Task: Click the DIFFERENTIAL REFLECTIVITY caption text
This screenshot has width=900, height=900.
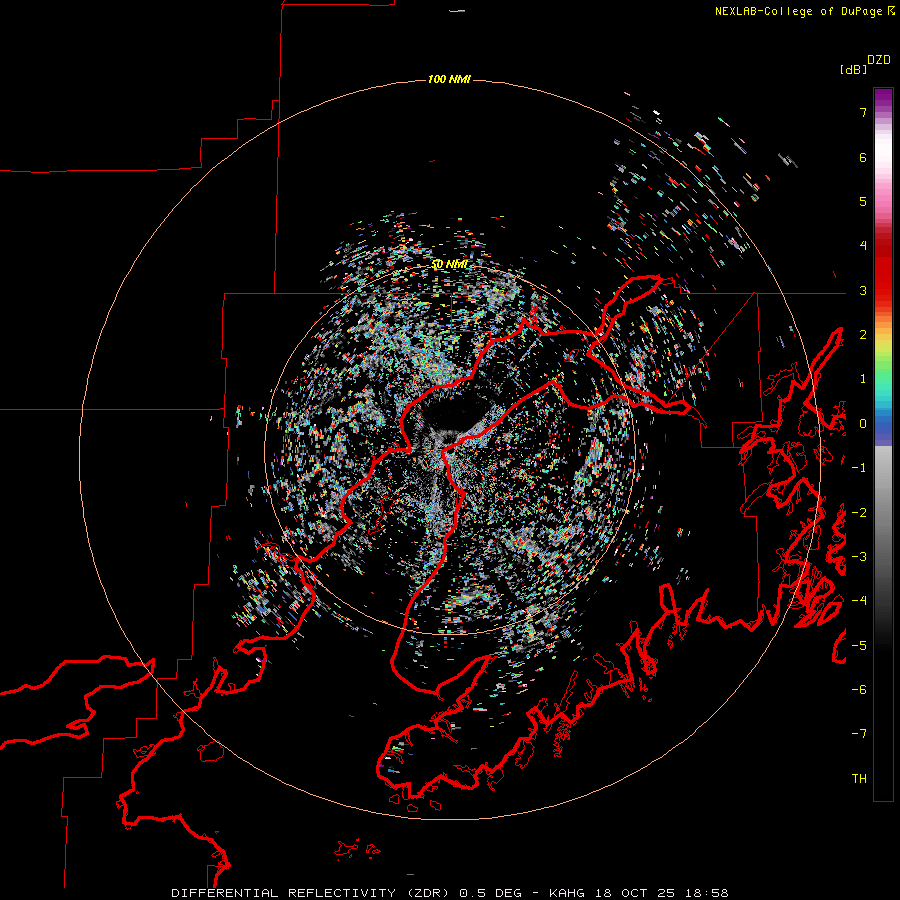Action: [x=284, y=893]
